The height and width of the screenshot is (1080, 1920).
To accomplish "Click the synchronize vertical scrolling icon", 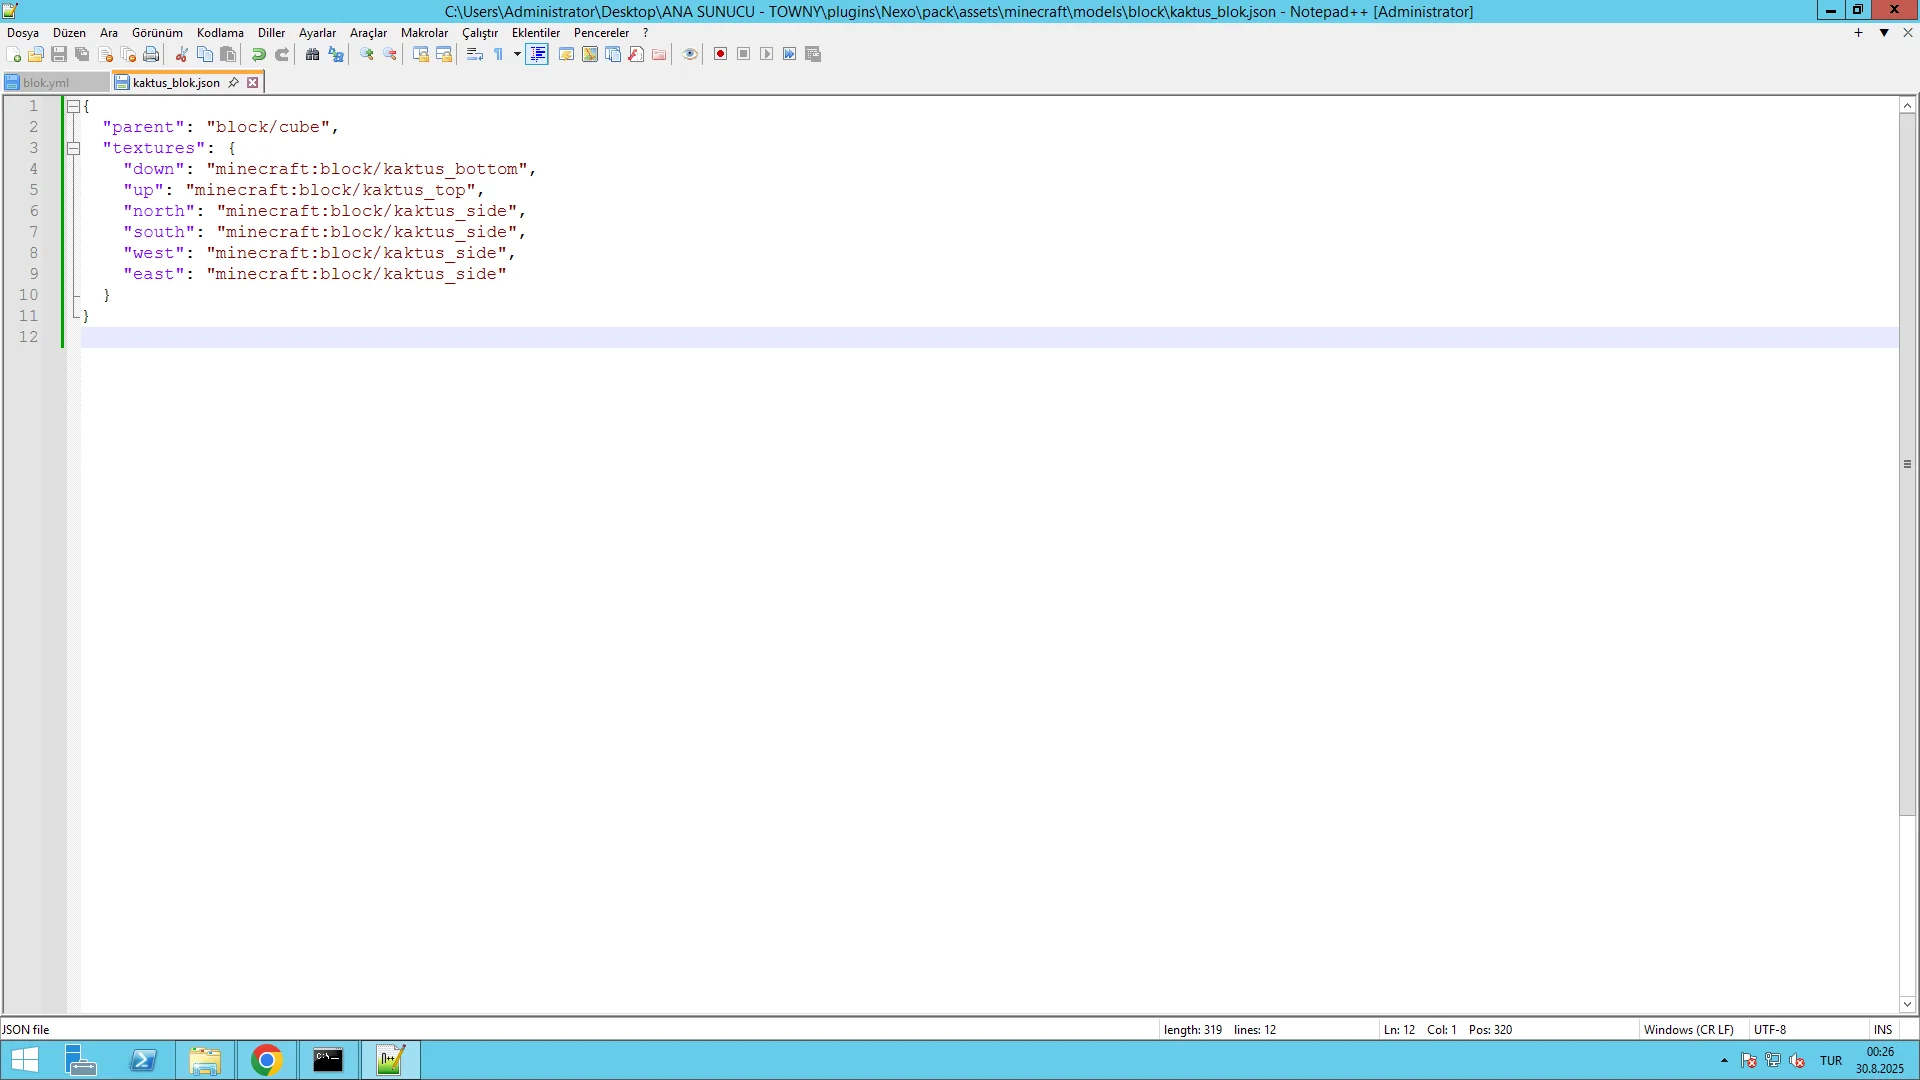I will (421, 54).
